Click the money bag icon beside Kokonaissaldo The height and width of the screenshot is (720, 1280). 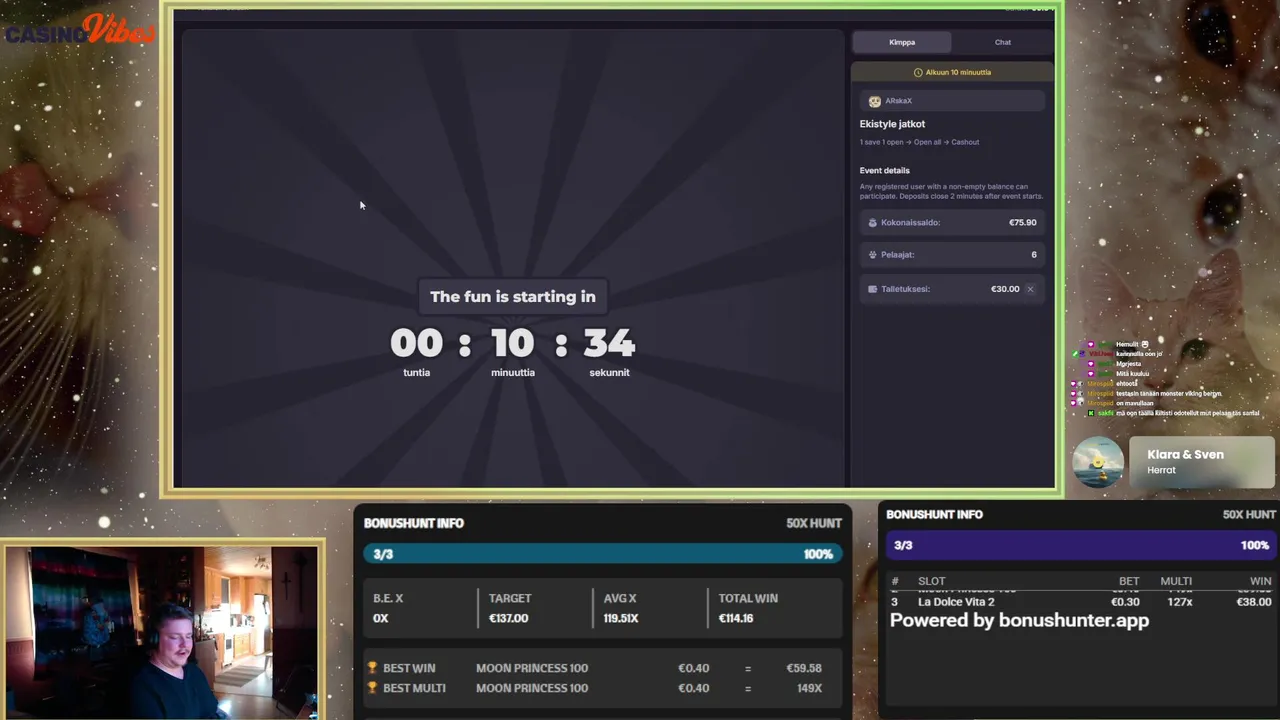(x=872, y=223)
